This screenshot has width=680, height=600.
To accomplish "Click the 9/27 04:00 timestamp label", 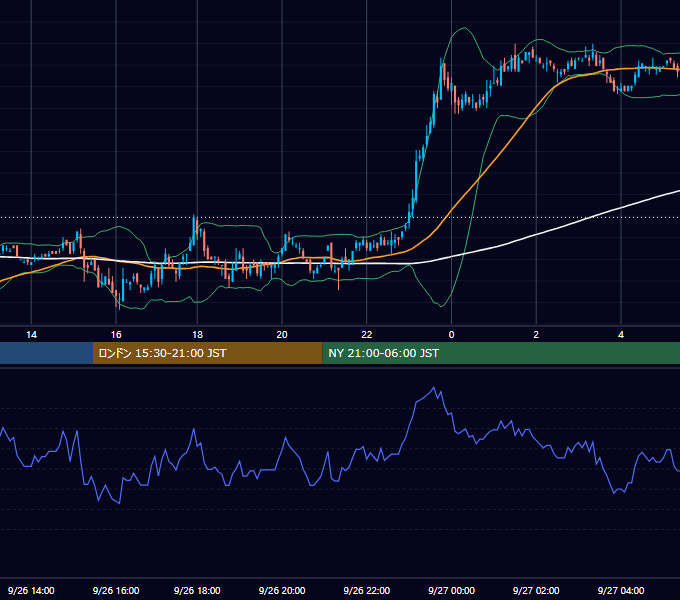I will coord(621,590).
